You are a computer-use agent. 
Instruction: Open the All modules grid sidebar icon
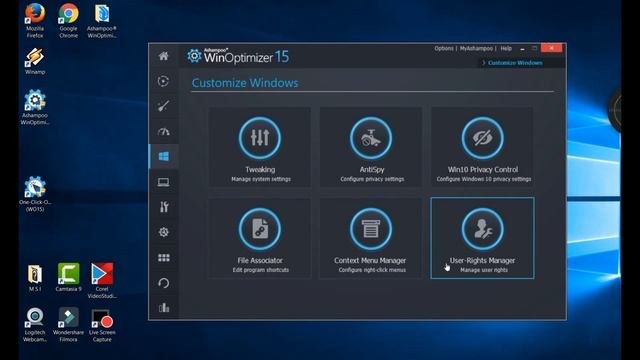(163, 258)
